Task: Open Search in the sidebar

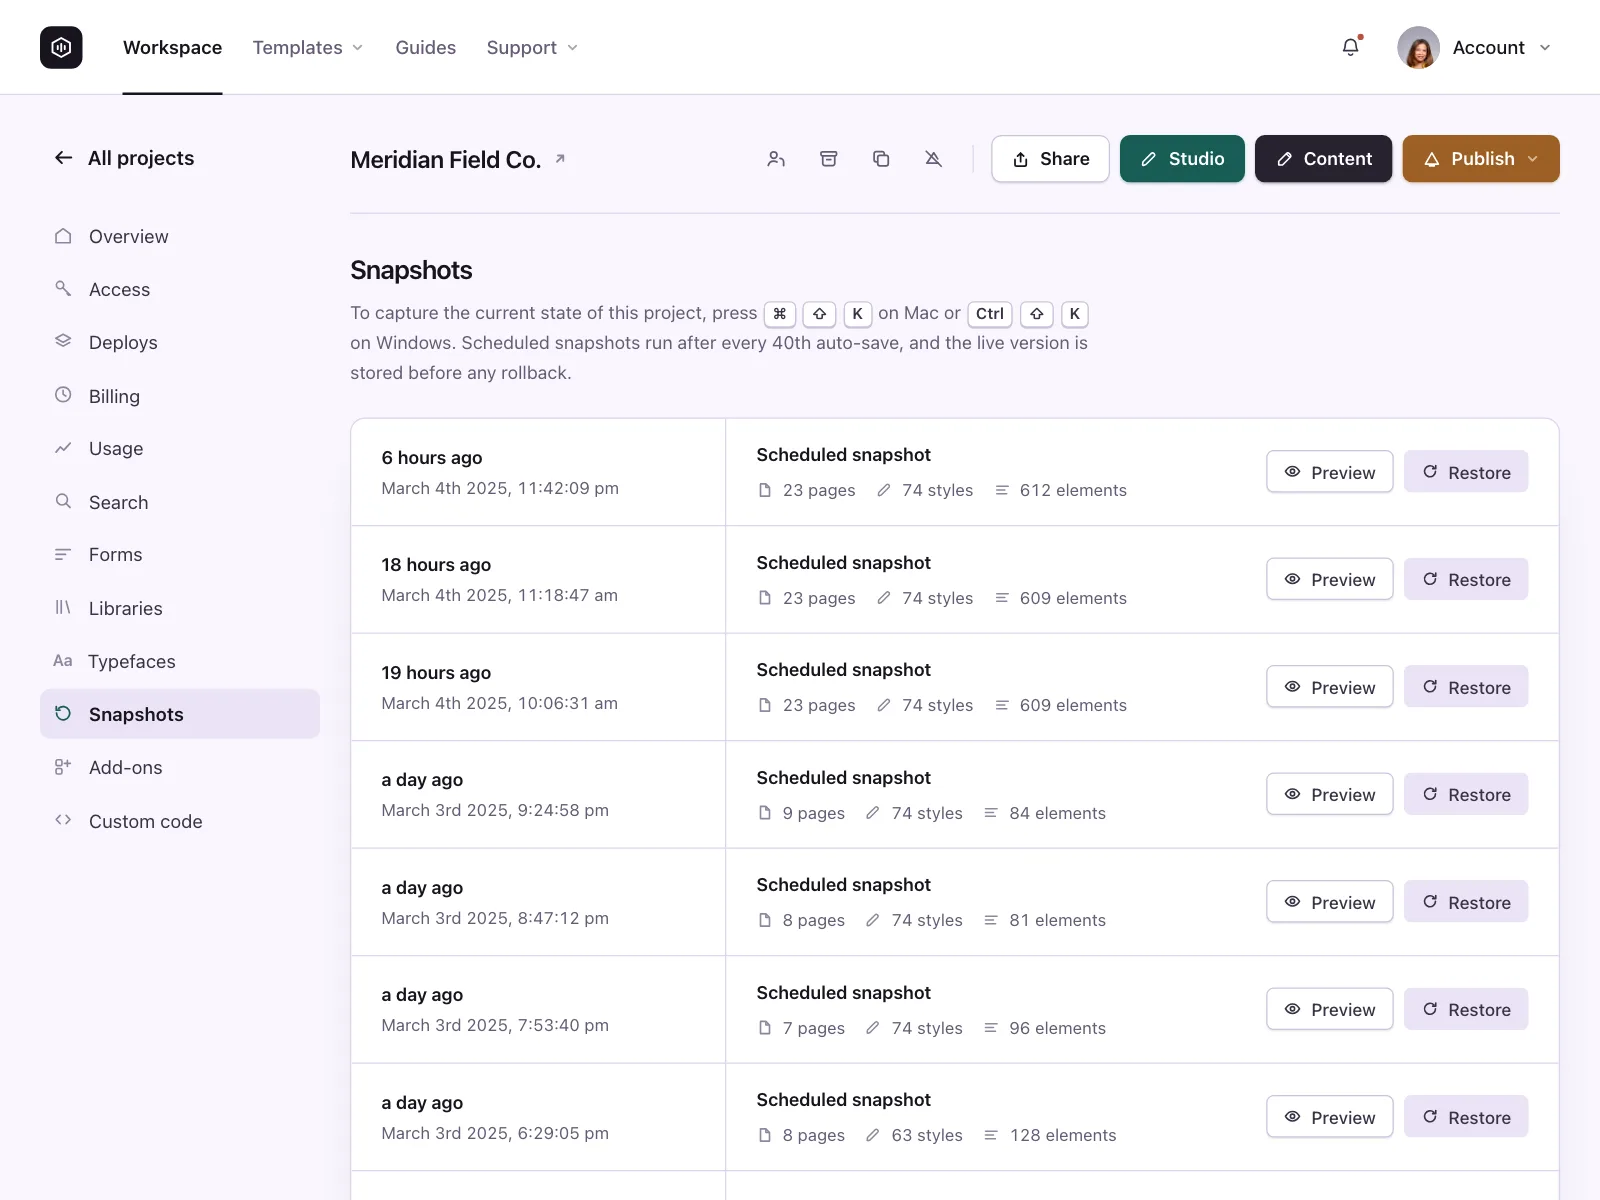Action: [x=180, y=502]
